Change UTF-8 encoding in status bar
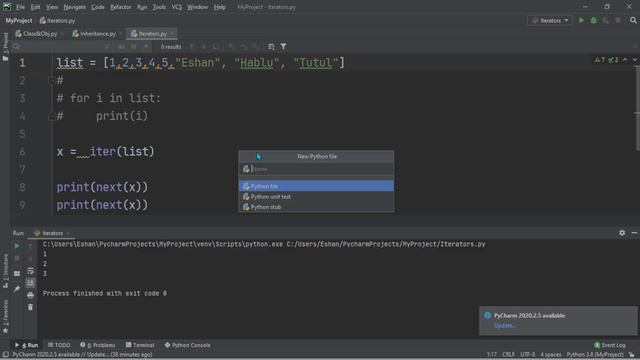 pos(528,355)
